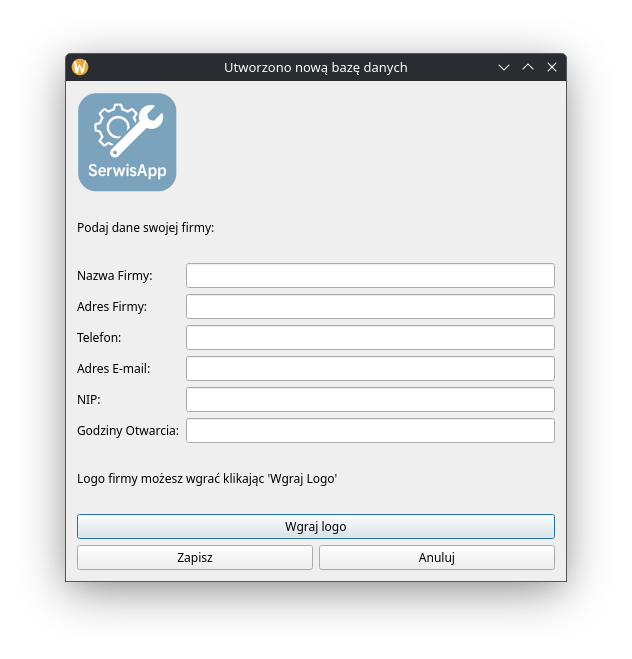Viewport: 632px width, 659px height.
Task: Focus the Nazwa Firmy input field
Action: pos(370,276)
